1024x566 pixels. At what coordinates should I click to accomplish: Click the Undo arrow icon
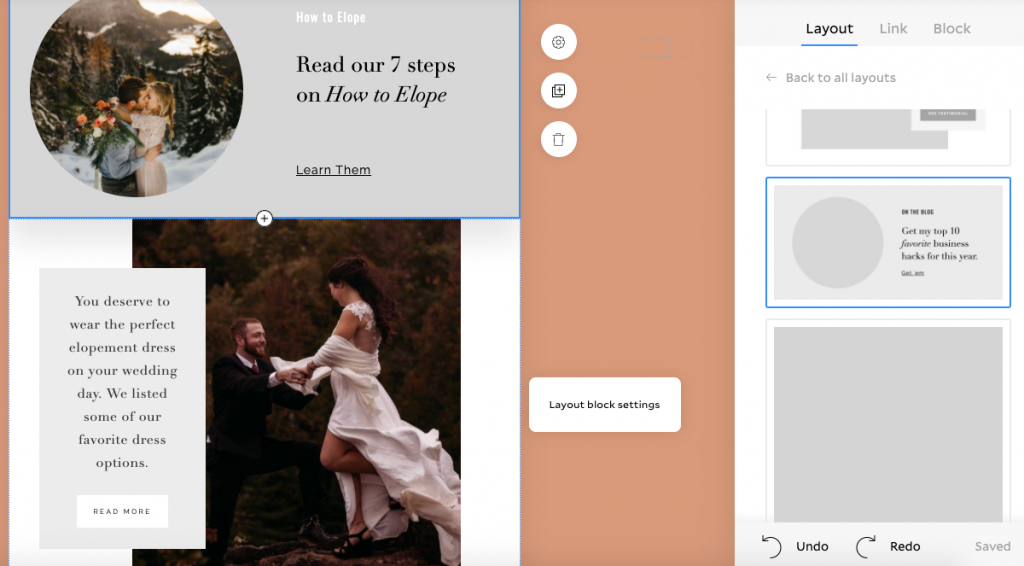pos(772,546)
